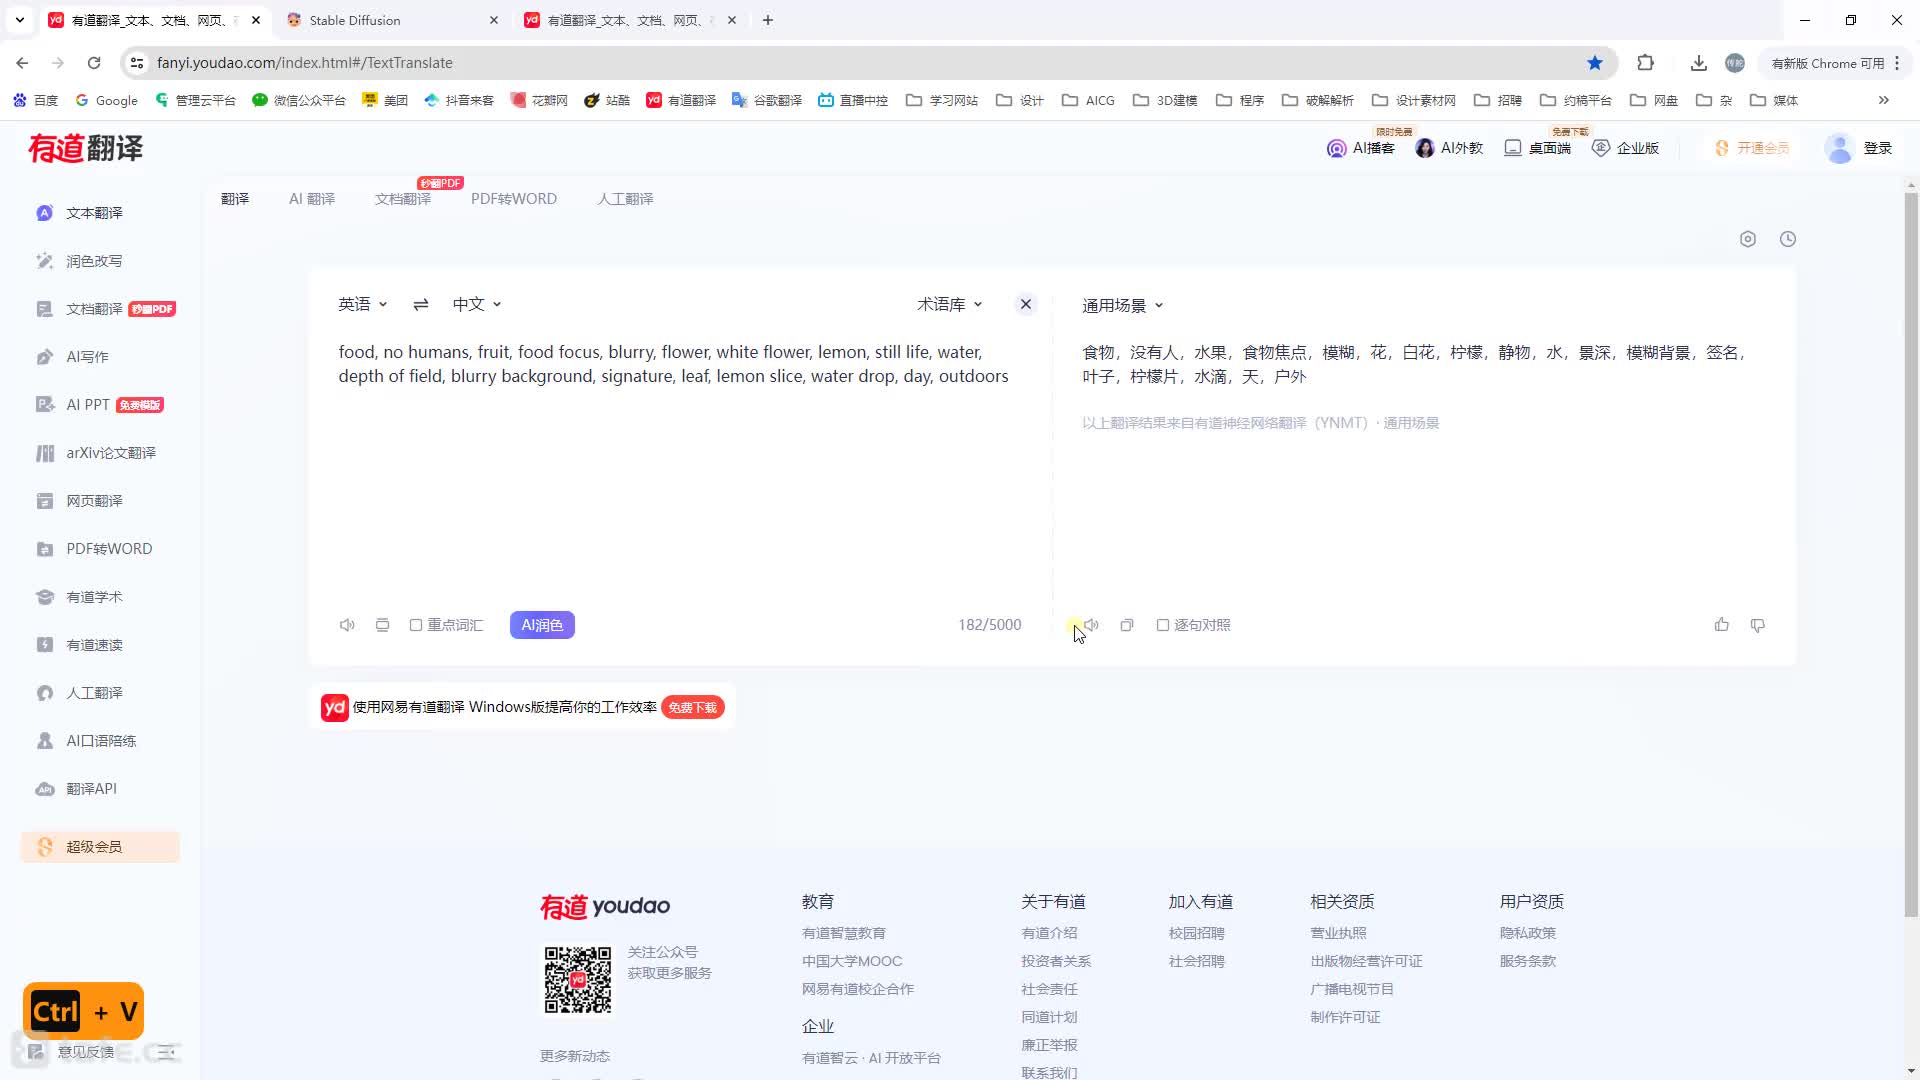
Task: Open the 中国大学MOOC footer link
Action: (x=852, y=961)
